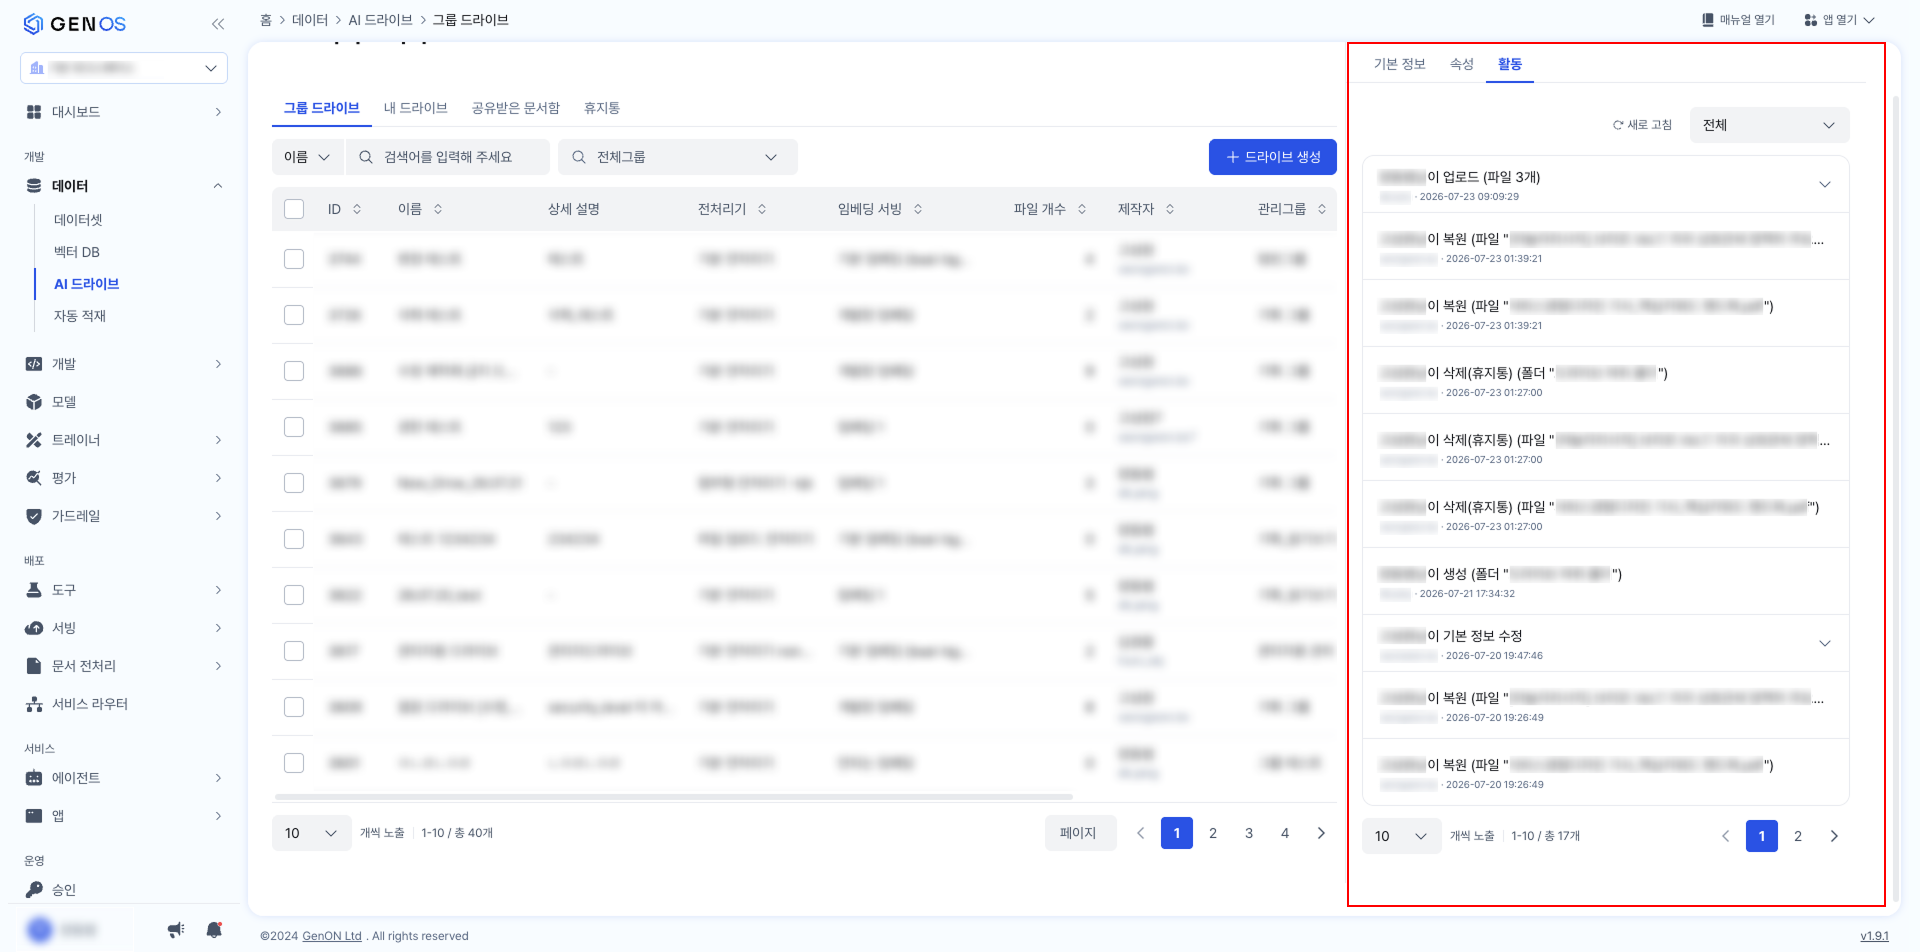This screenshot has height=952, width=1920.
Task: Switch to the 휴지통 tab
Action: click(x=602, y=108)
